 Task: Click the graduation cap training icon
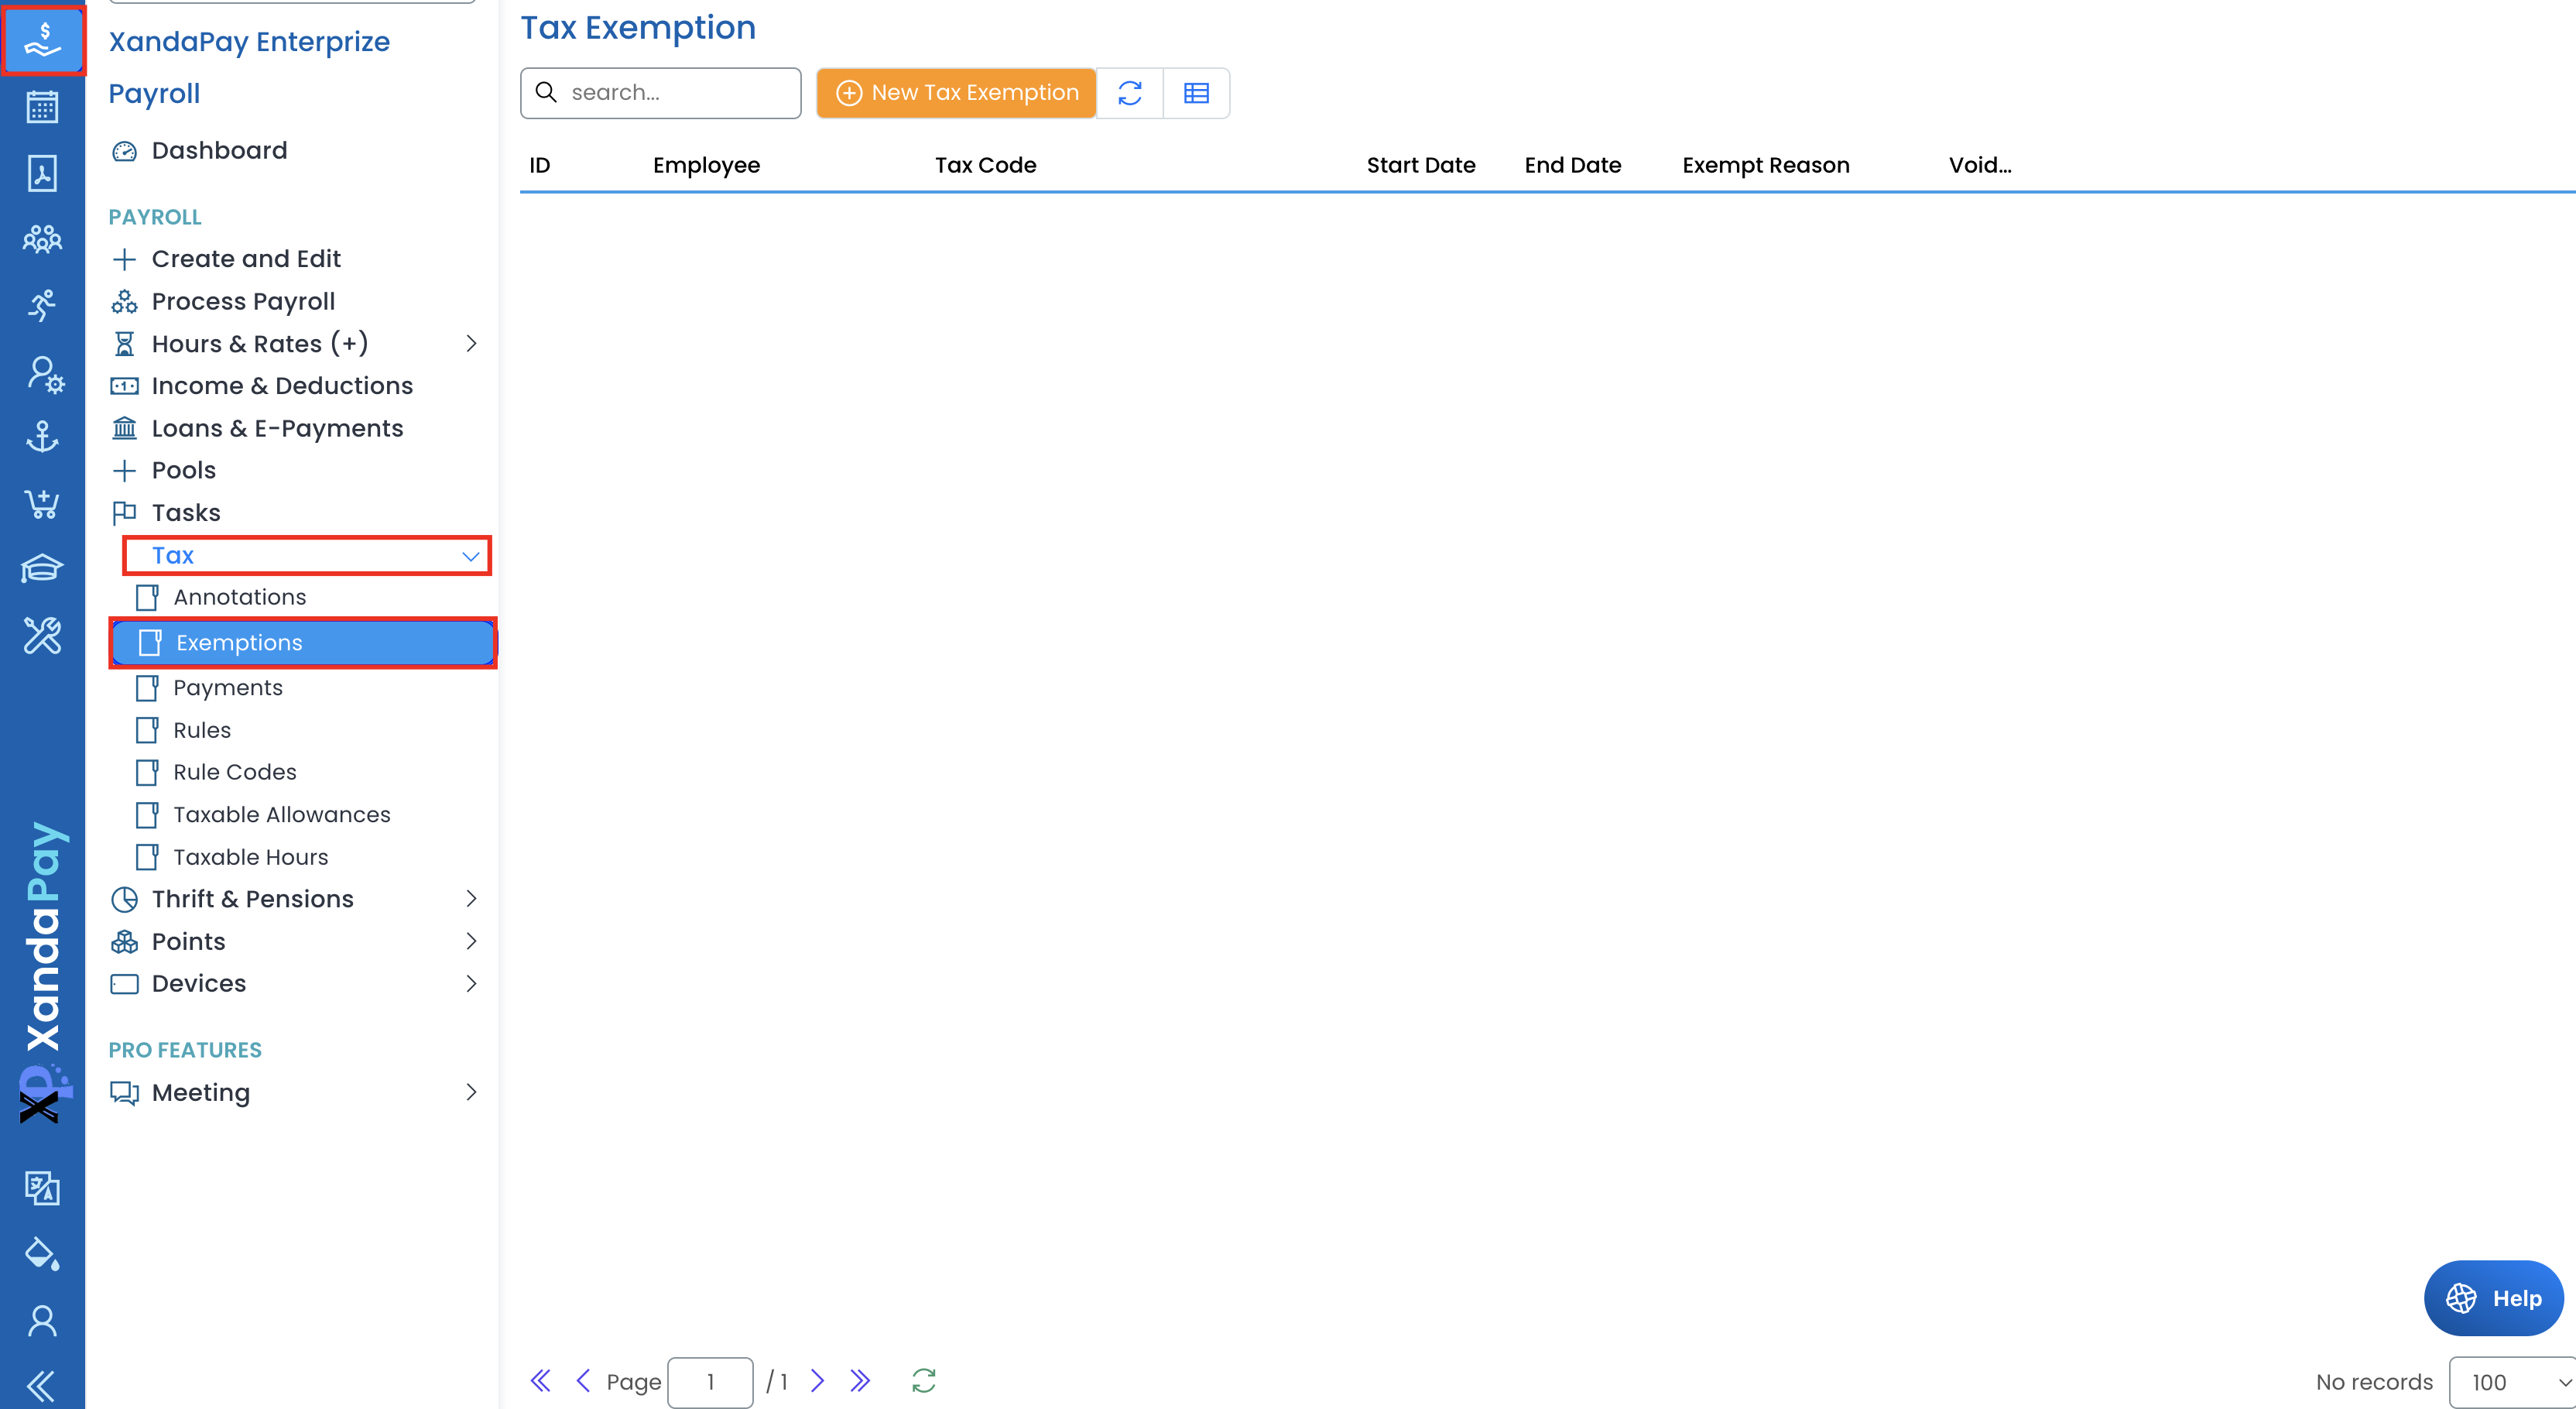pyautogui.click(x=42, y=569)
